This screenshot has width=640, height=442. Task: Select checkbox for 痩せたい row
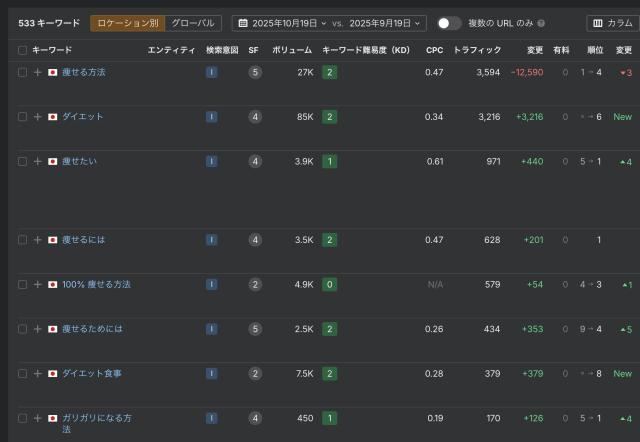coord(22,162)
